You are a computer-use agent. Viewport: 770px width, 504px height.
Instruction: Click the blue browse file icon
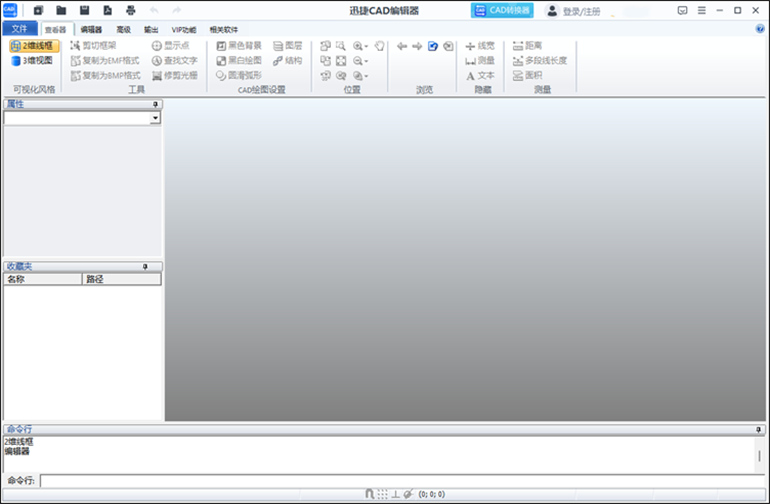pos(433,46)
